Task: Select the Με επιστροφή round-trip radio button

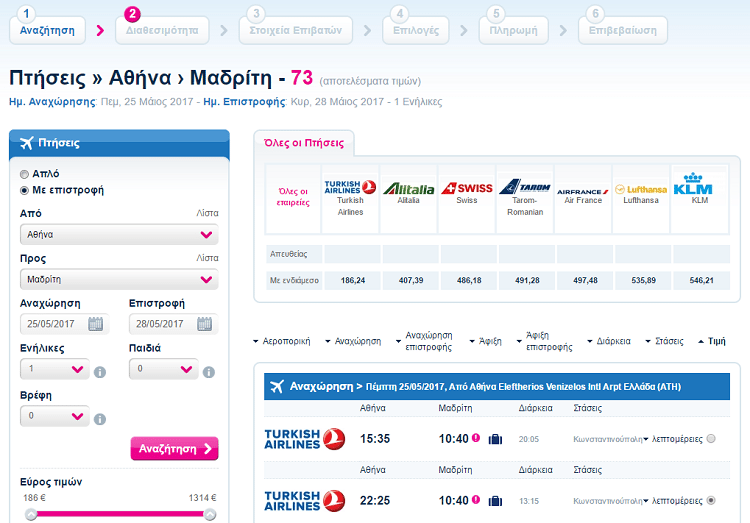Action: [24, 190]
